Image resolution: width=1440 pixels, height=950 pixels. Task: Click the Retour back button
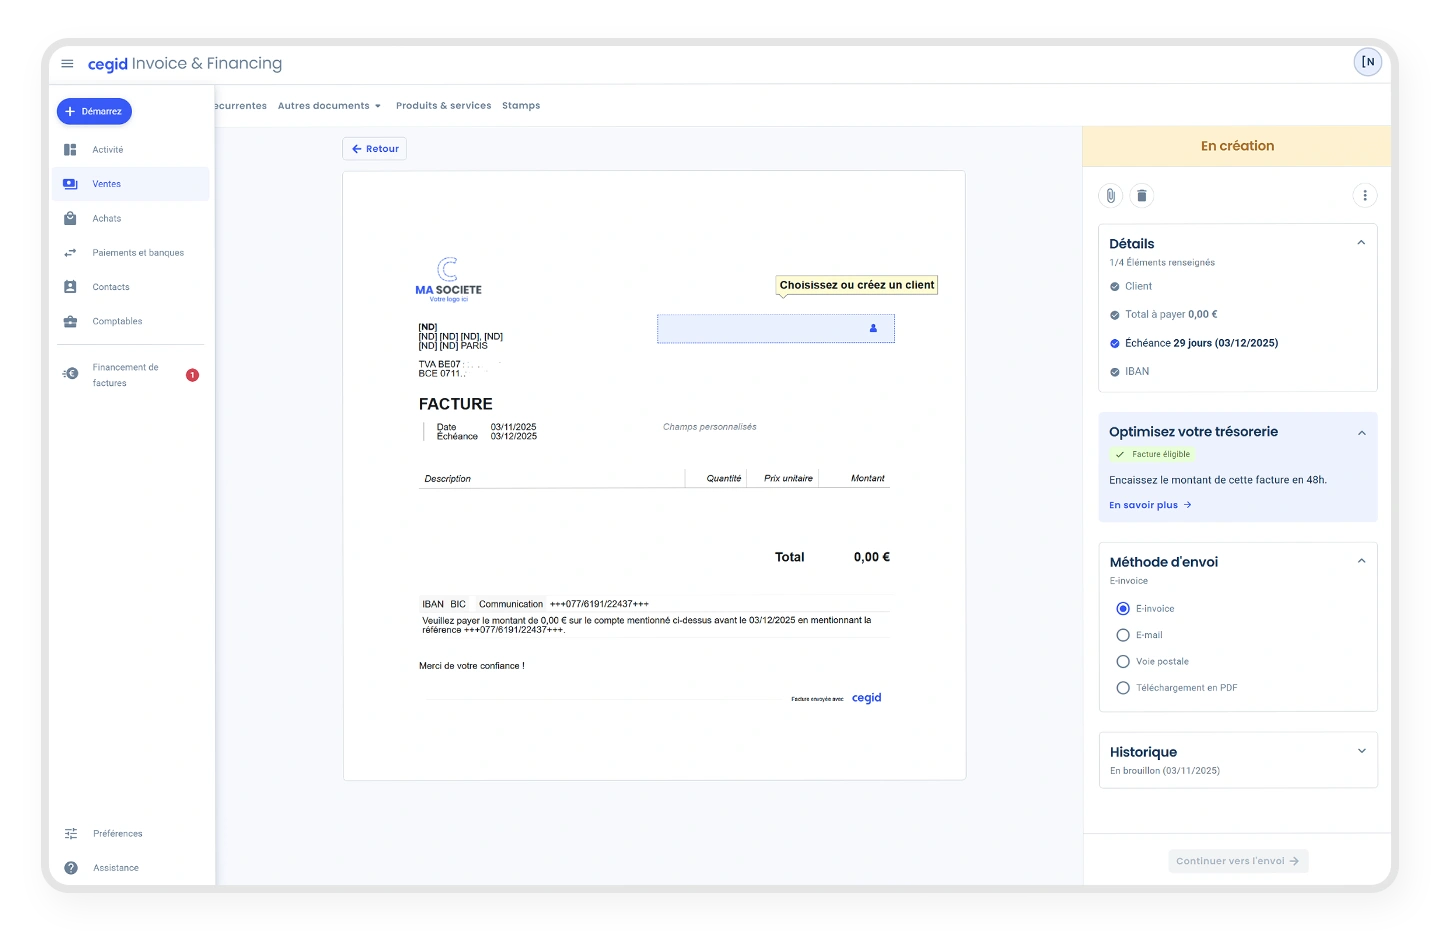click(375, 149)
